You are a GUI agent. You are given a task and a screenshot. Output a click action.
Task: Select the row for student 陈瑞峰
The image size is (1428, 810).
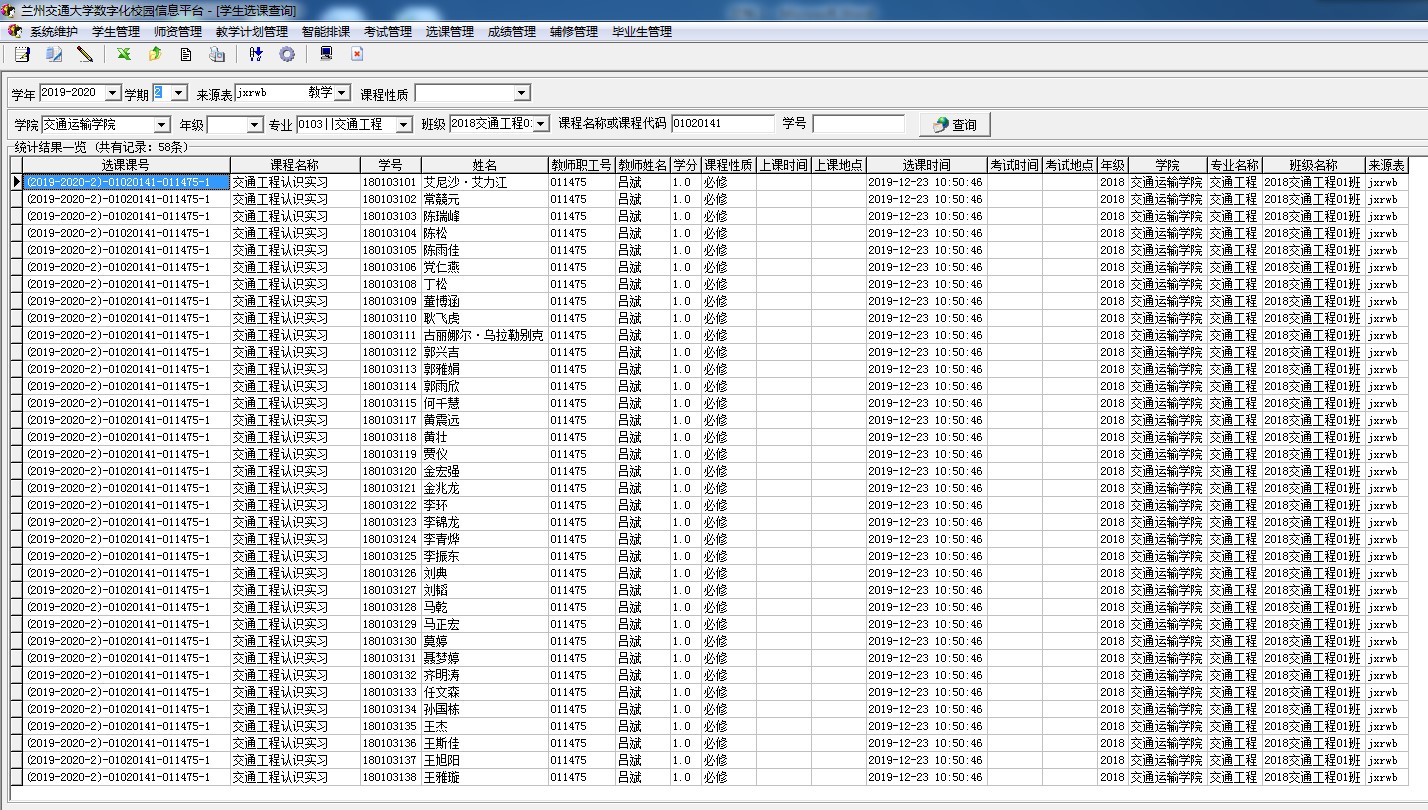pyautogui.click(x=441, y=216)
